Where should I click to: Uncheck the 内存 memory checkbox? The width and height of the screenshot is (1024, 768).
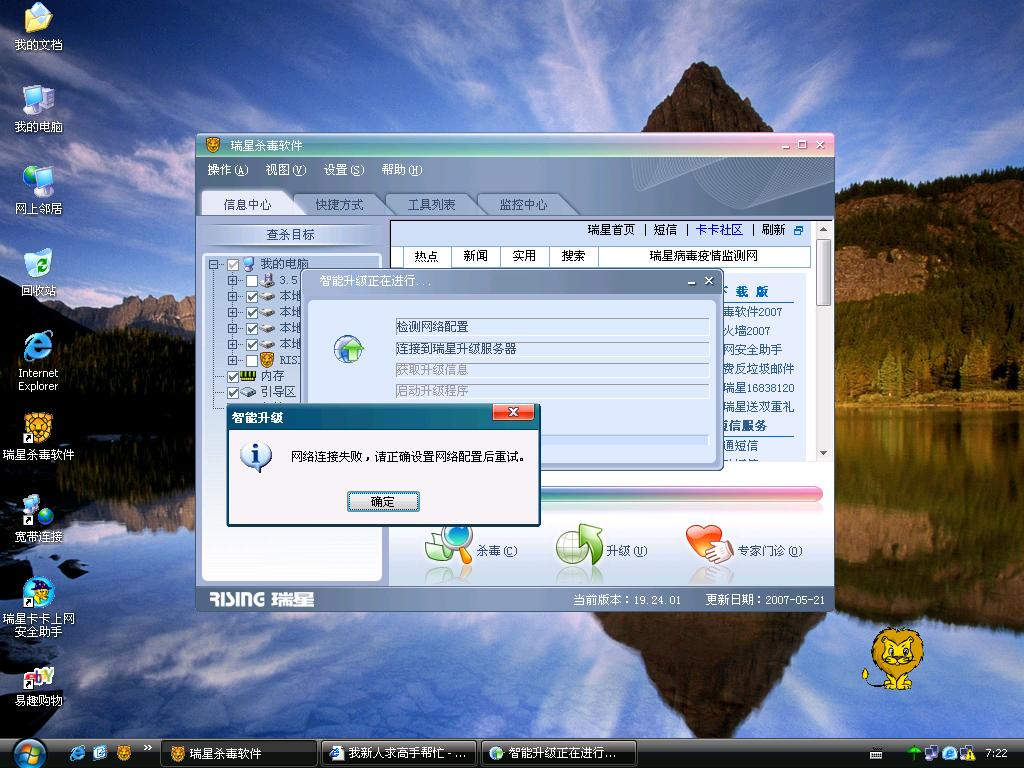233,377
